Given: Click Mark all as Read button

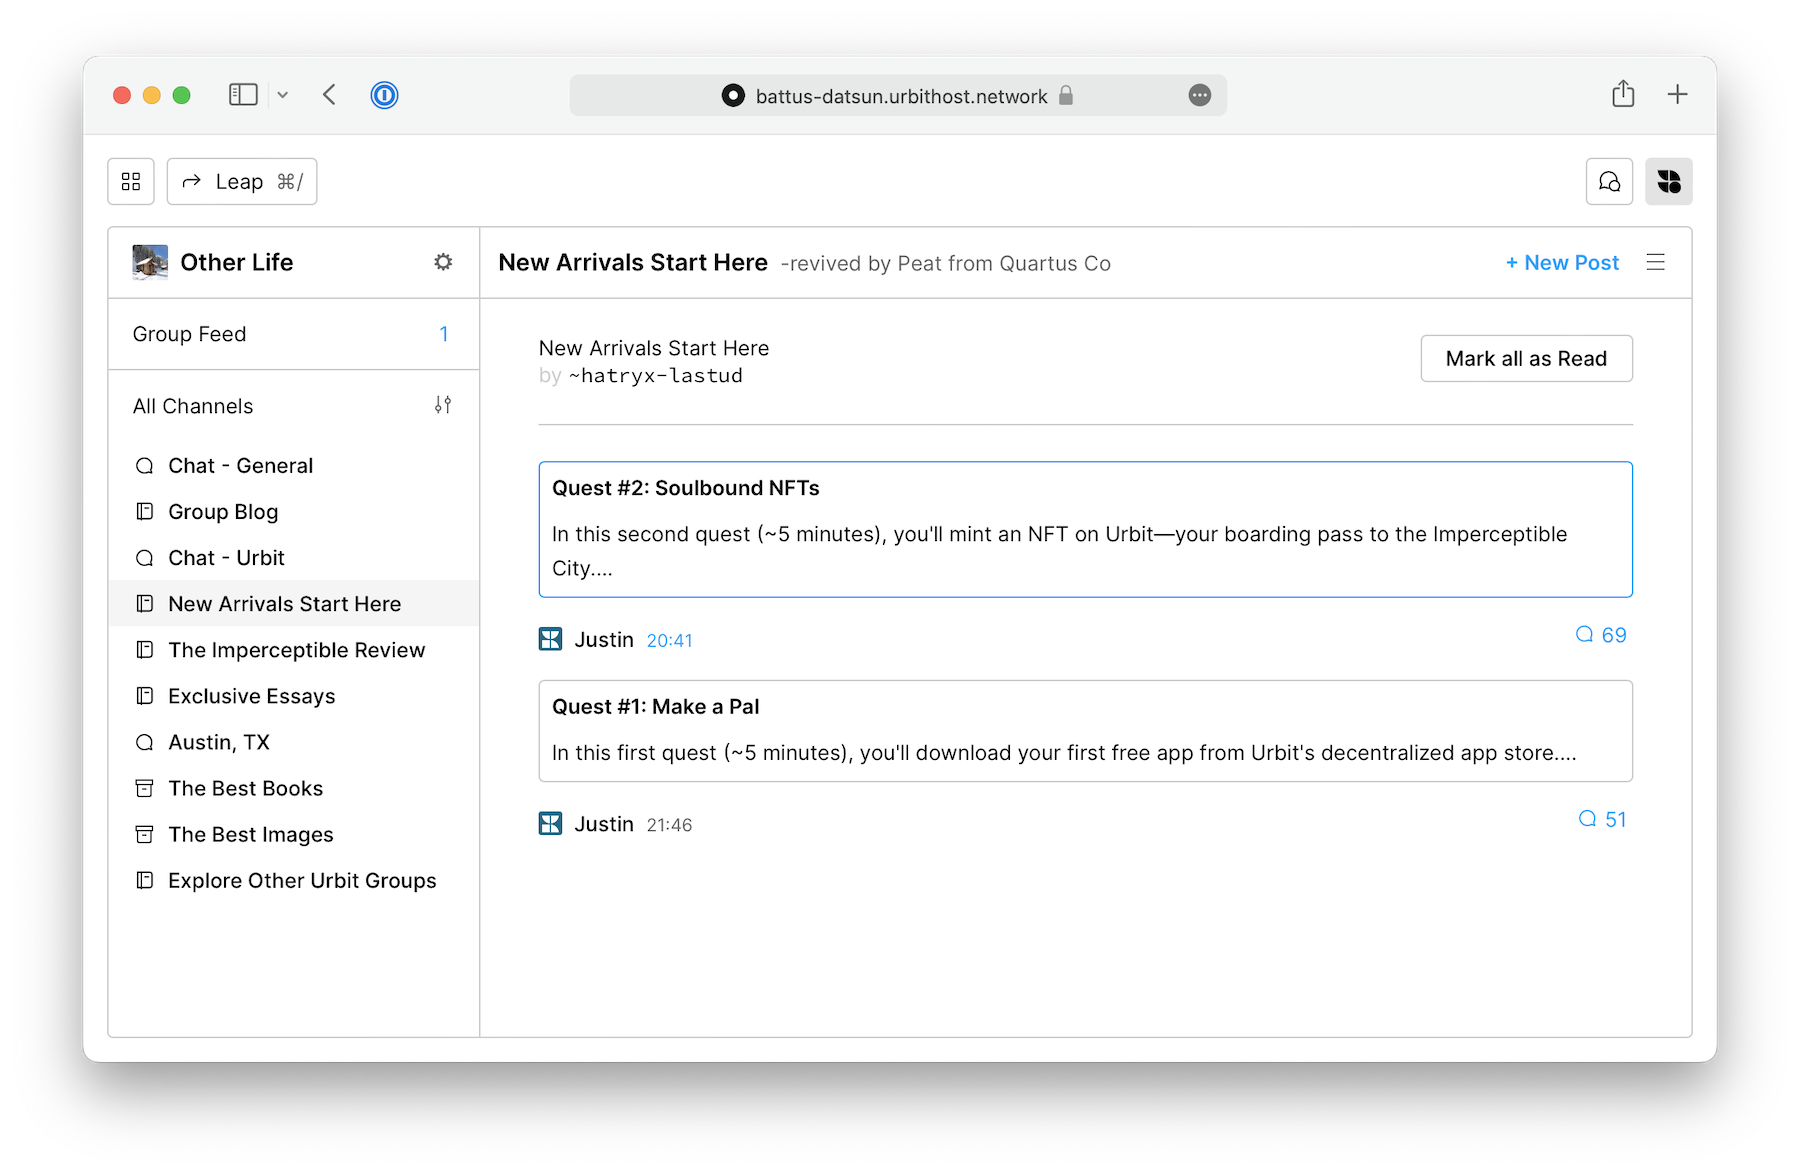Looking at the screenshot, I should (x=1526, y=358).
